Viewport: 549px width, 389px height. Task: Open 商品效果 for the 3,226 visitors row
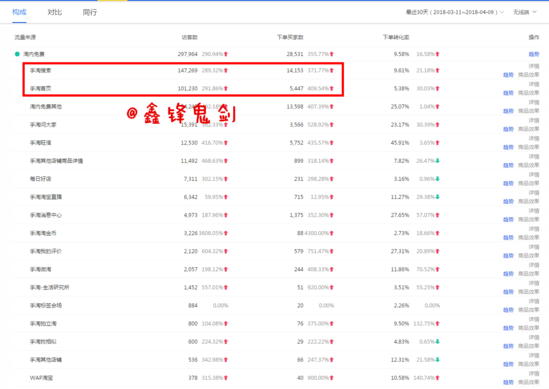pyautogui.click(x=529, y=237)
